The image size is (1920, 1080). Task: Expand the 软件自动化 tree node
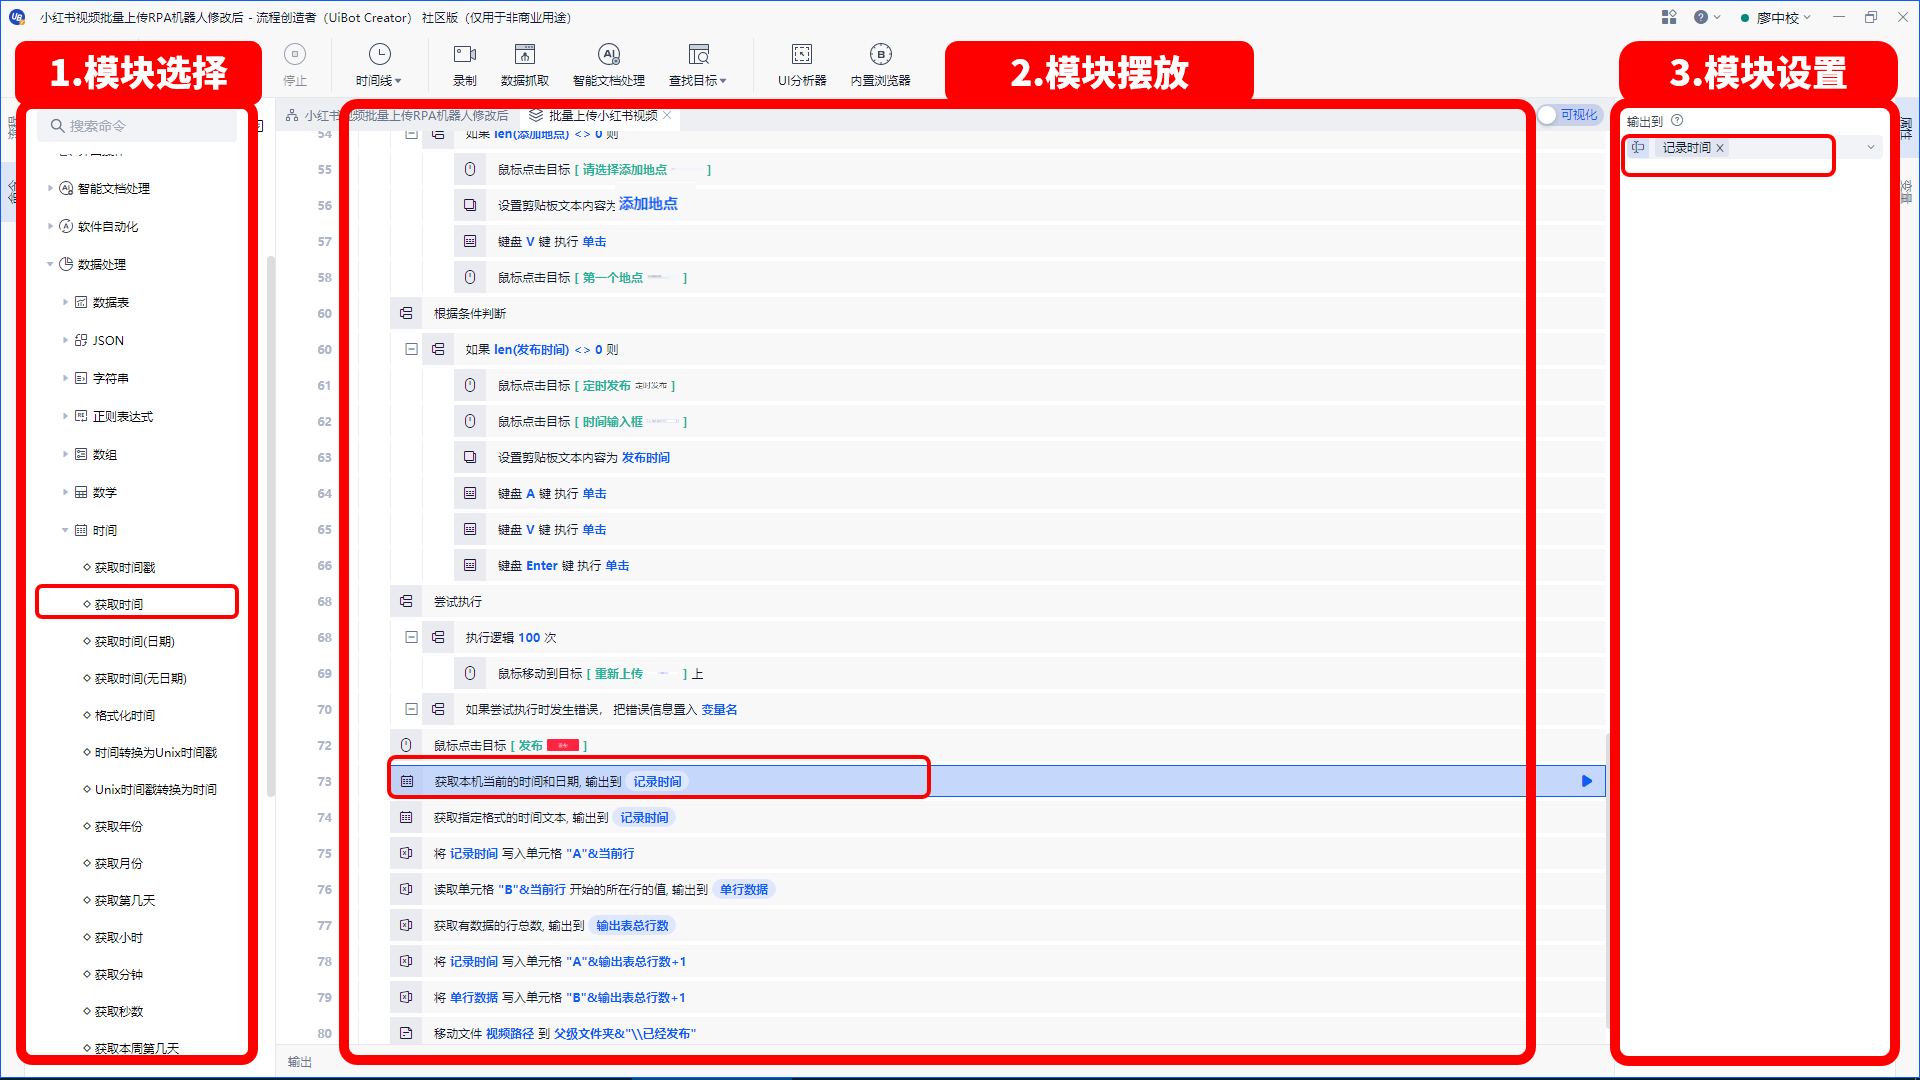50,226
